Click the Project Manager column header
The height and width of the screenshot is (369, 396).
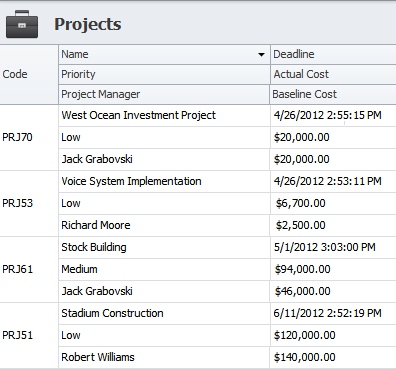[164, 94]
